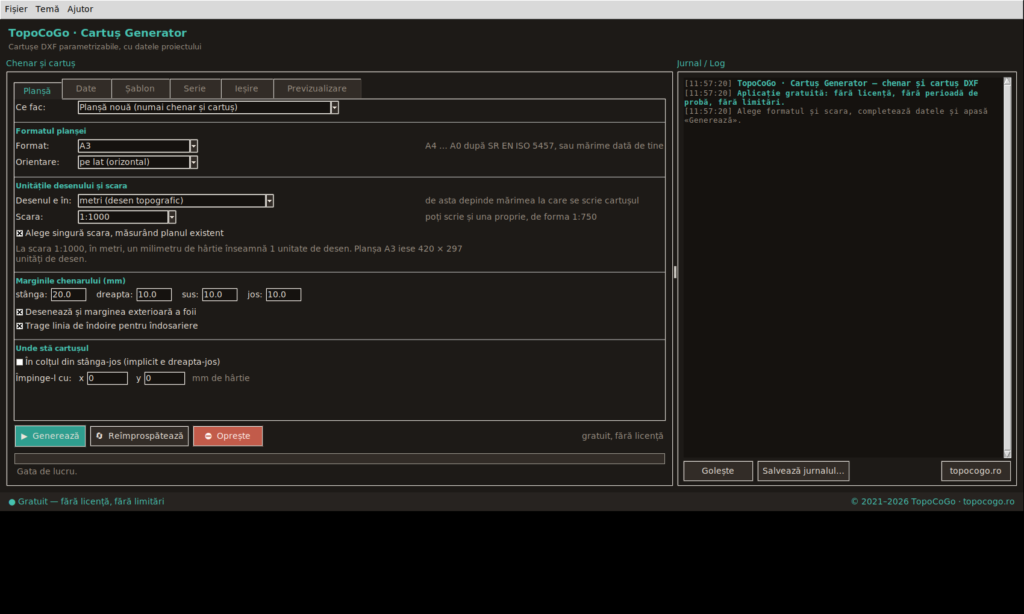Switch to the Șablon tab
Viewport: 1024px width, 614px height.
(x=140, y=88)
